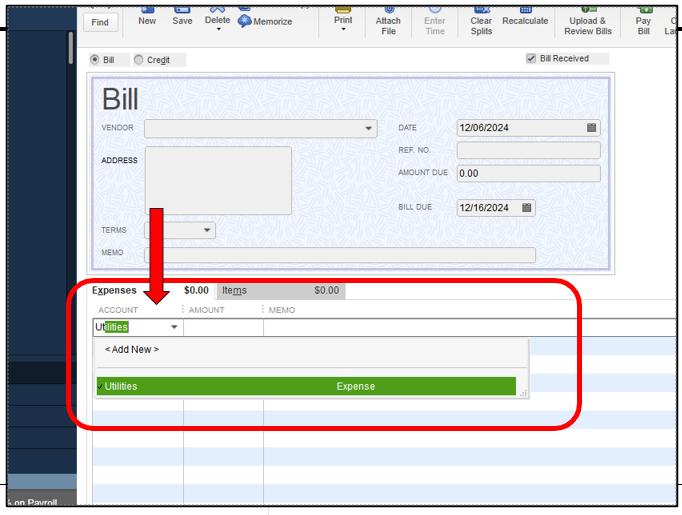Click Recalculate in toolbar
The width and height of the screenshot is (682, 515).
click(525, 17)
